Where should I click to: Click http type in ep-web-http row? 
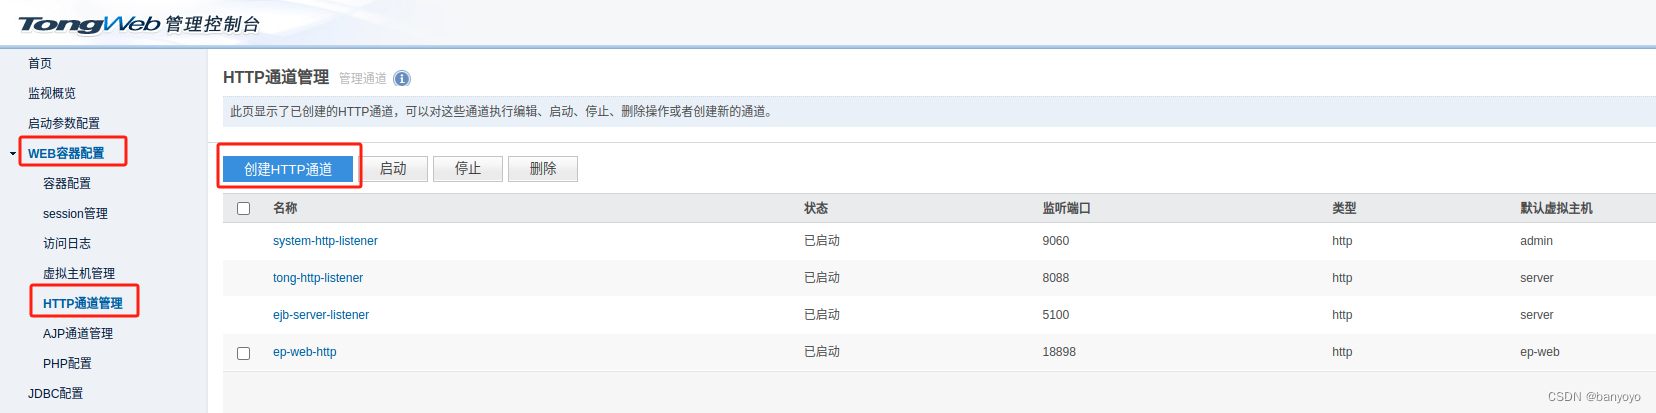point(1342,352)
